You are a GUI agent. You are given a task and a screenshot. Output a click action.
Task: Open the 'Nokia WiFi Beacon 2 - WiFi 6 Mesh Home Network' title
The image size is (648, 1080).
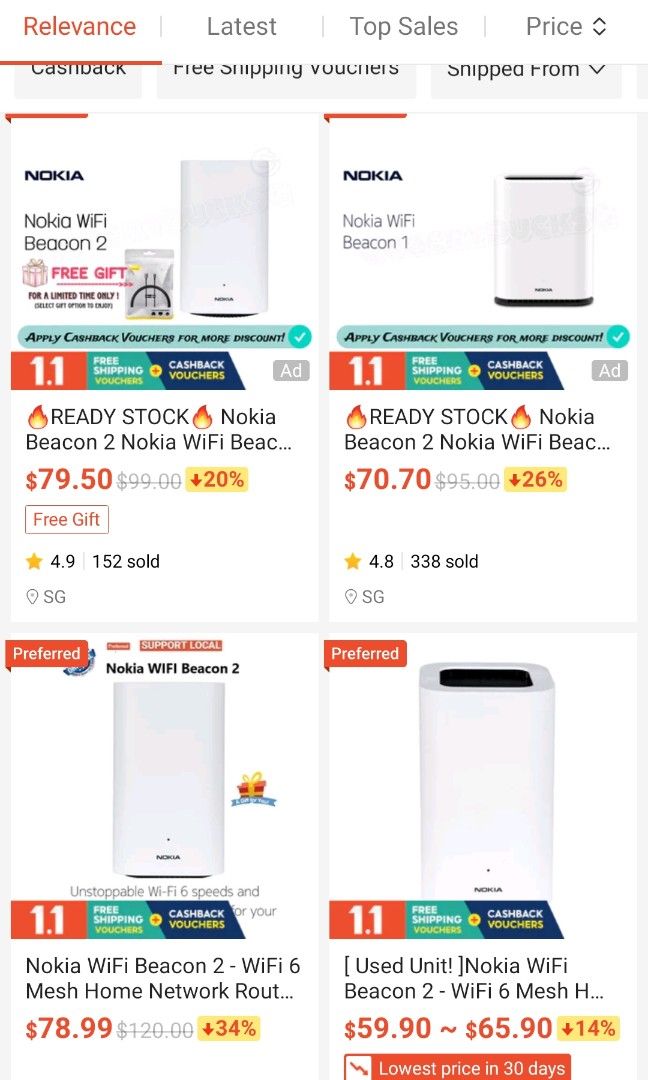point(163,979)
